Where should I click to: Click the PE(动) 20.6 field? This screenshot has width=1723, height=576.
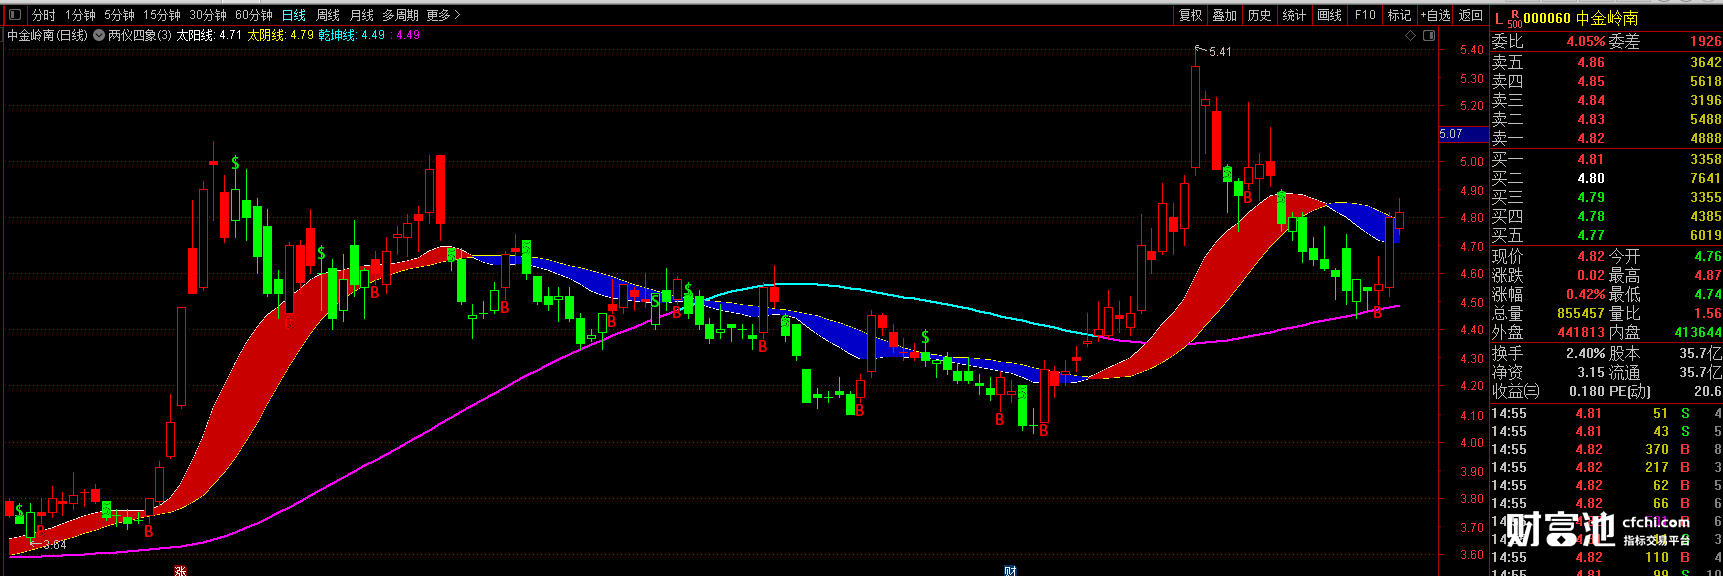pos(1665,391)
